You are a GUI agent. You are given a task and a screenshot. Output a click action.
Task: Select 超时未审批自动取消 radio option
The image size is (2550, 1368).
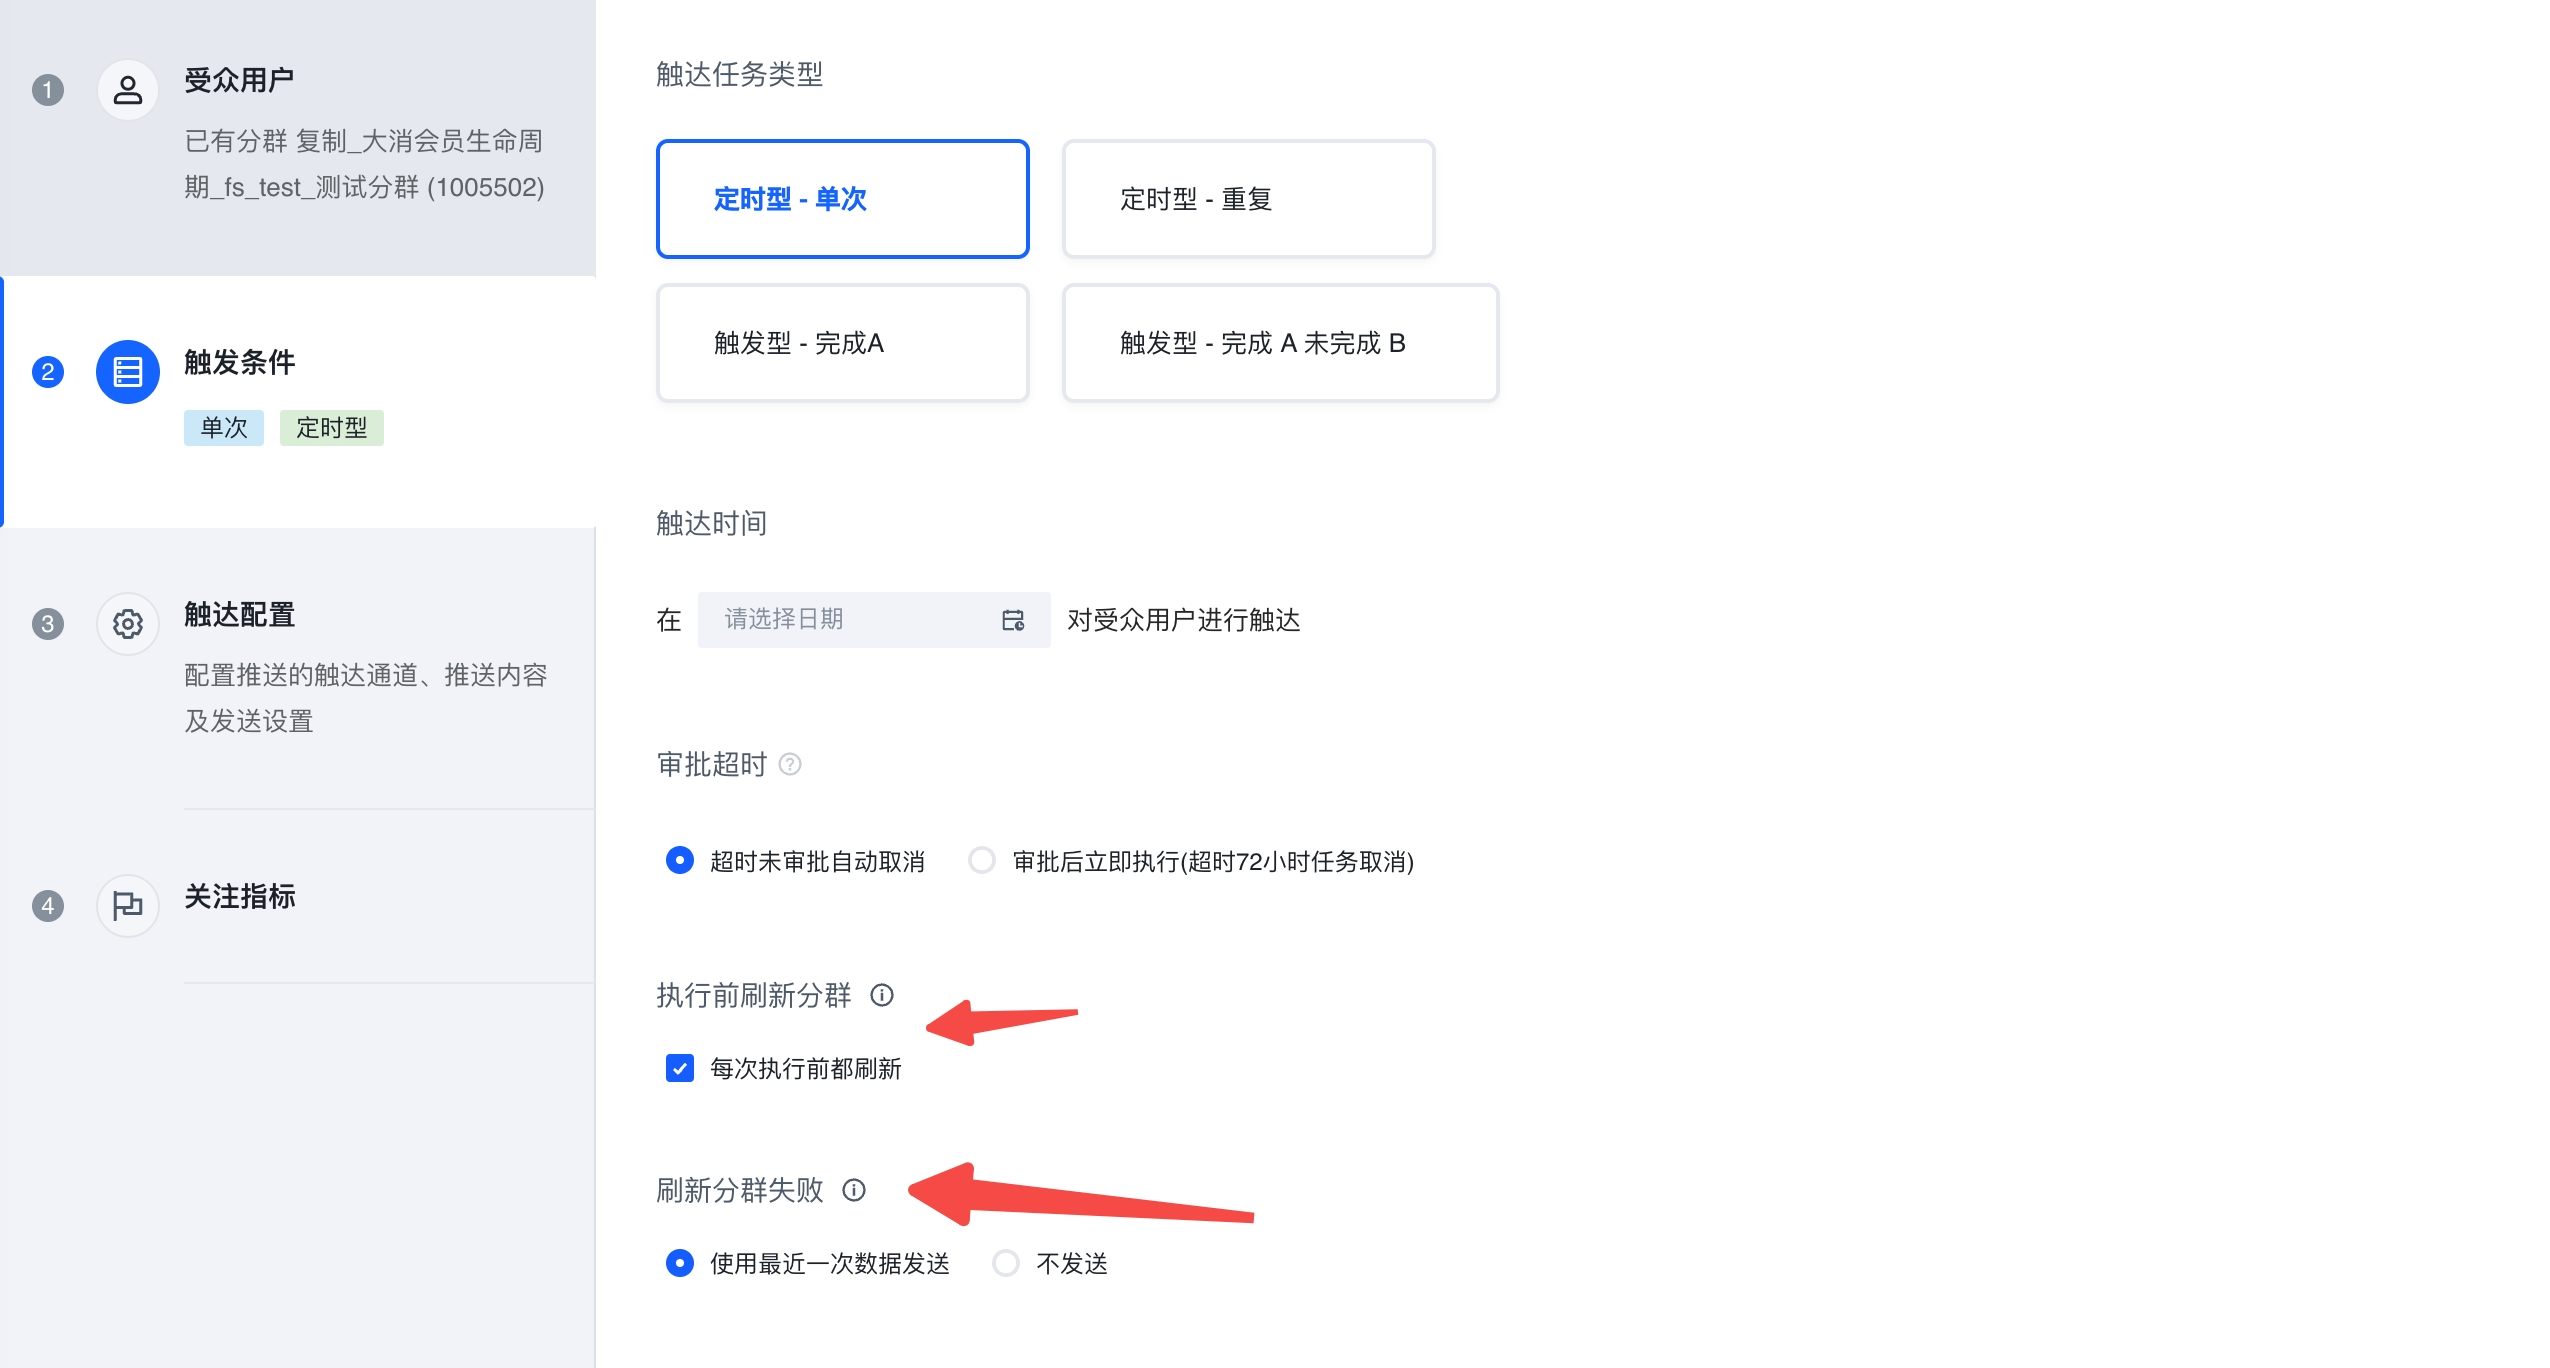click(x=680, y=860)
